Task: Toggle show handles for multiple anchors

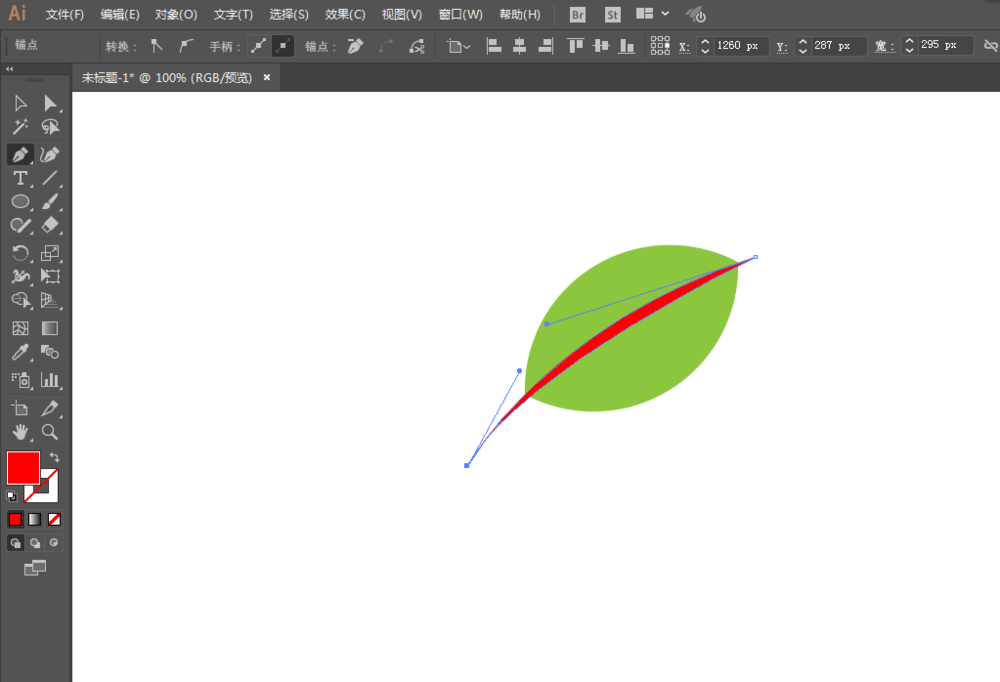Action: [x=258, y=46]
